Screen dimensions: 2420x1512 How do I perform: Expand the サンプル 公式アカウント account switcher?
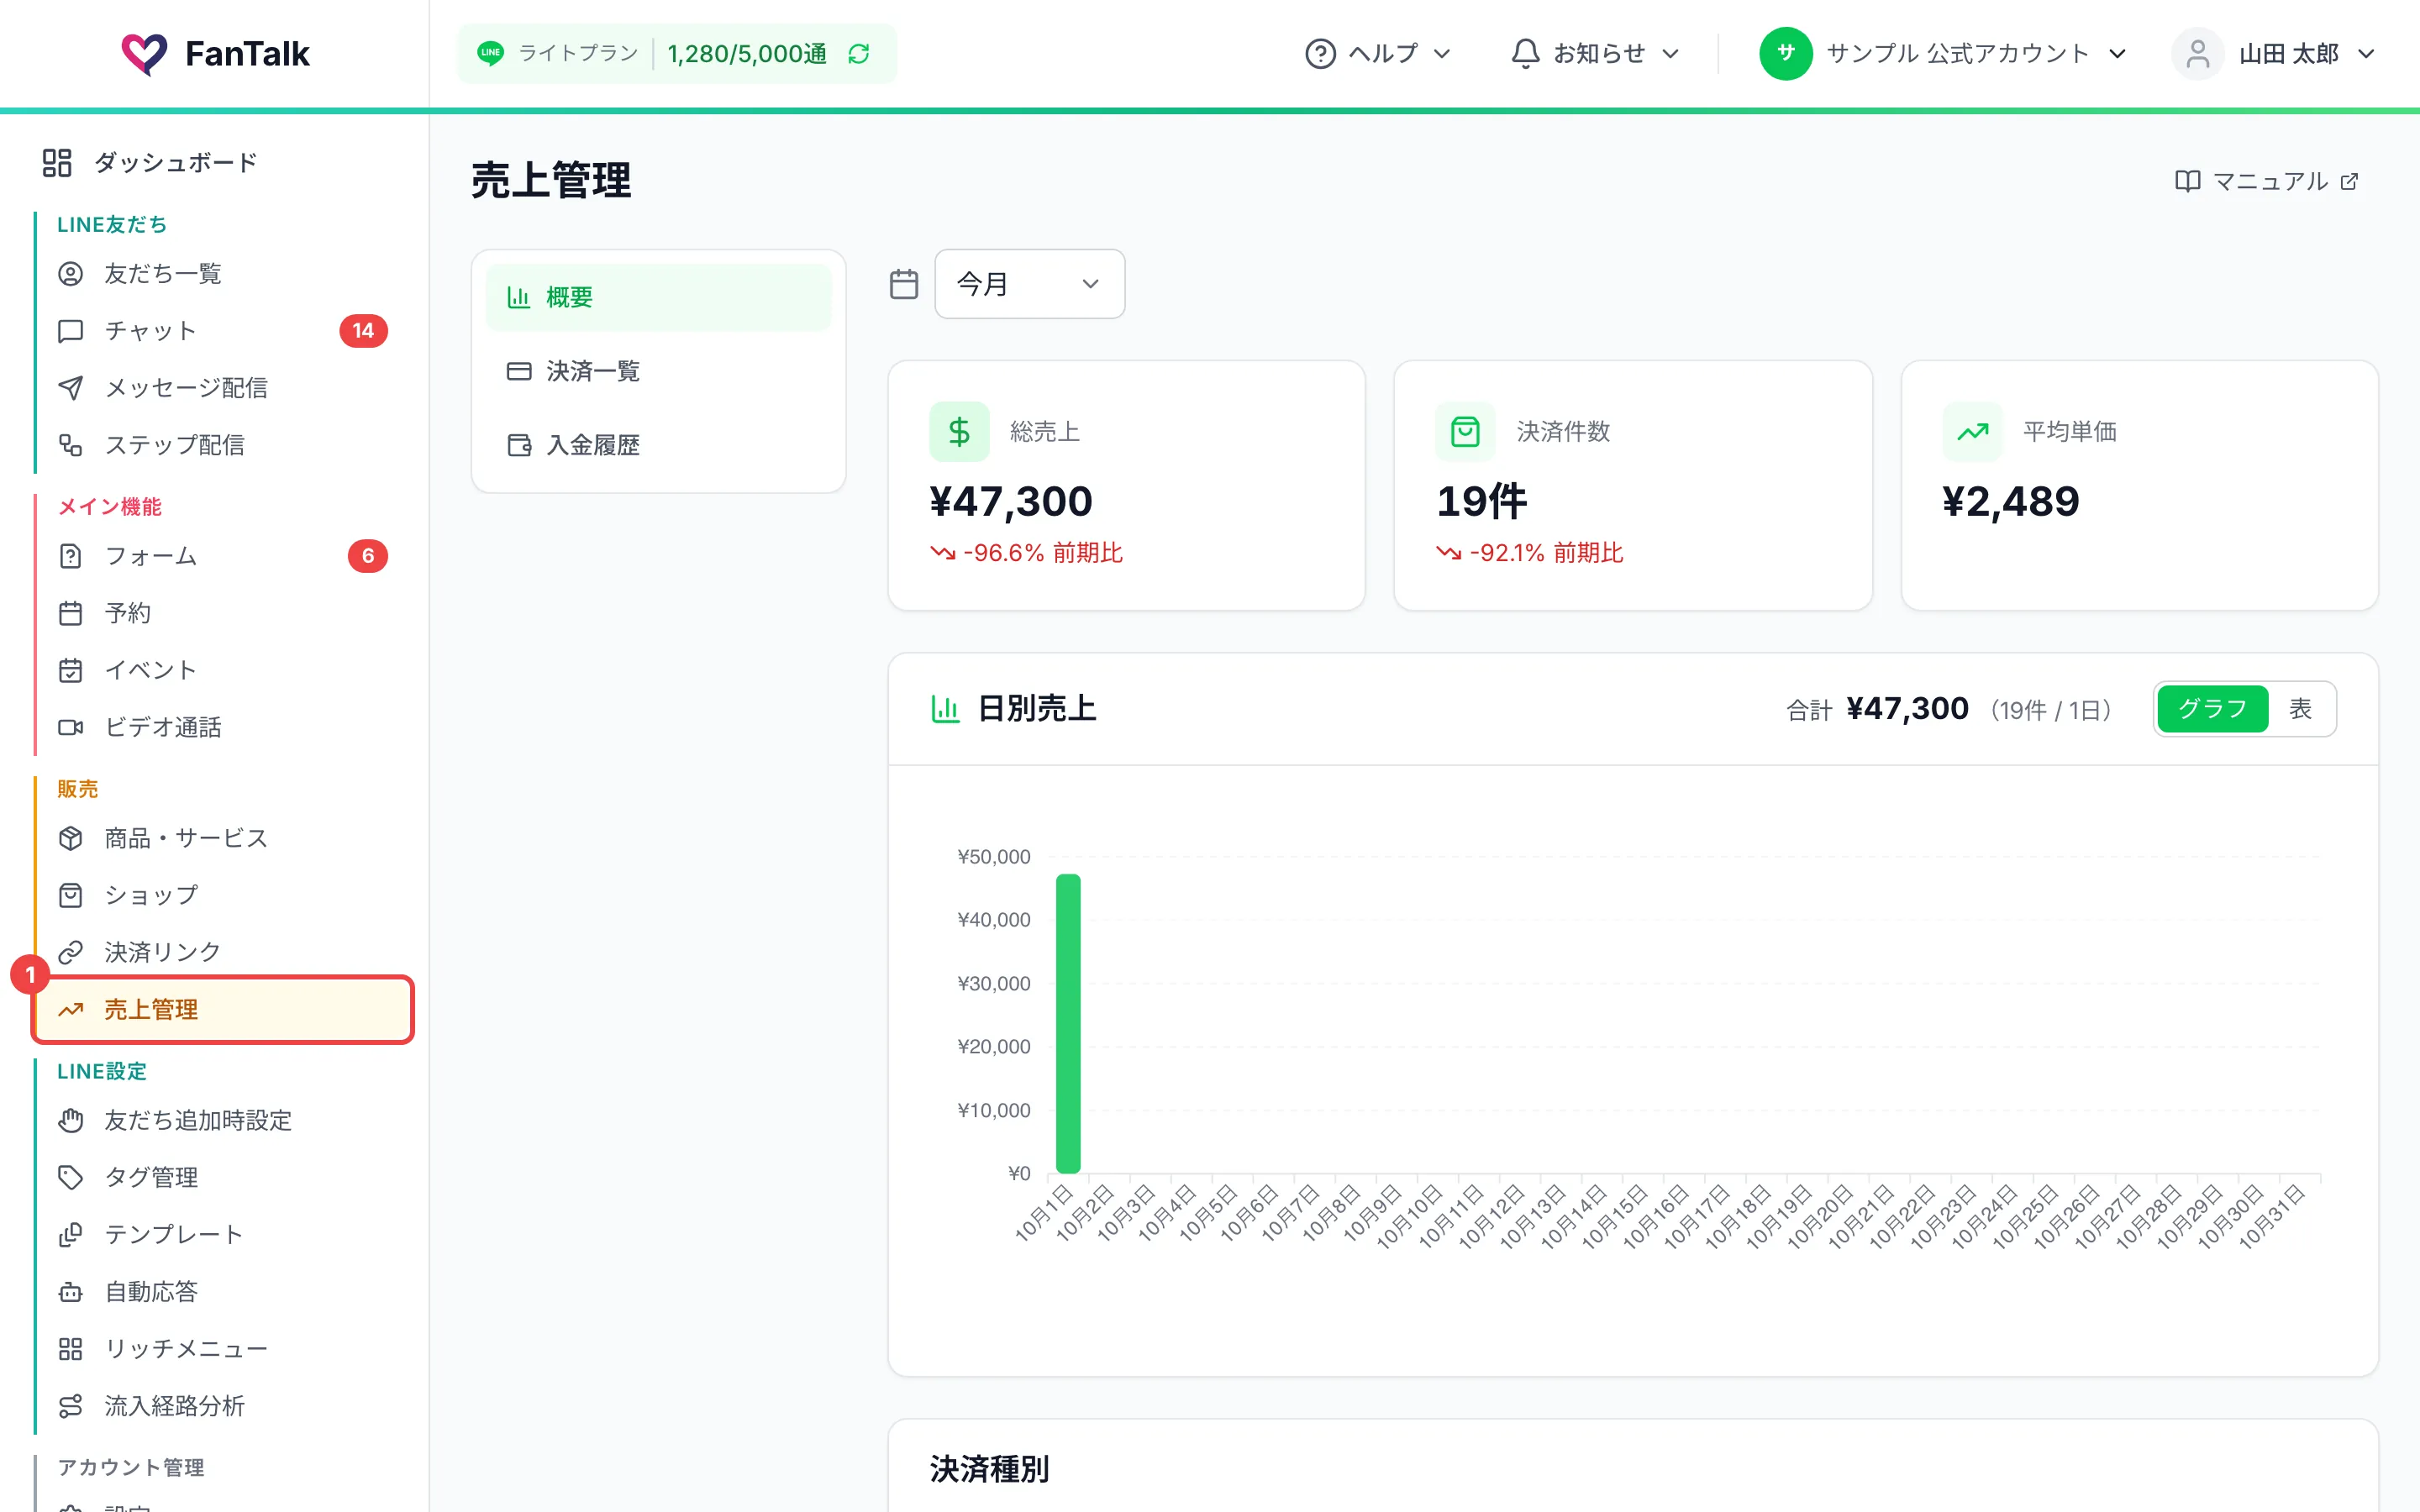[x=1944, y=54]
